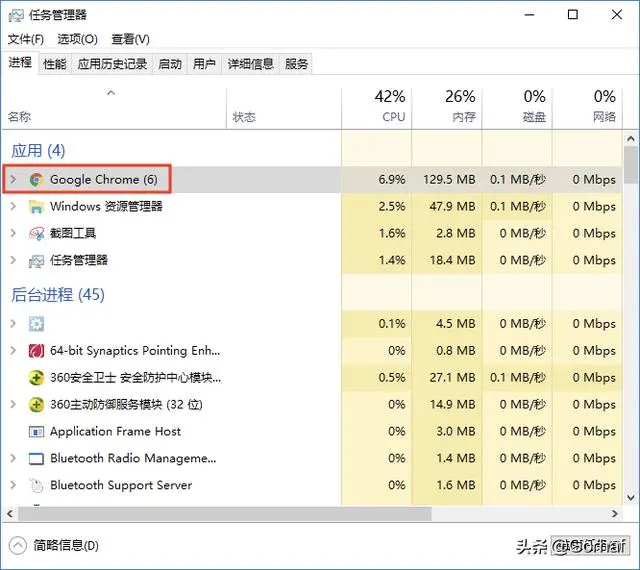Switch to the 启动 tab
Image resolution: width=640 pixels, height=570 pixels.
click(170, 64)
